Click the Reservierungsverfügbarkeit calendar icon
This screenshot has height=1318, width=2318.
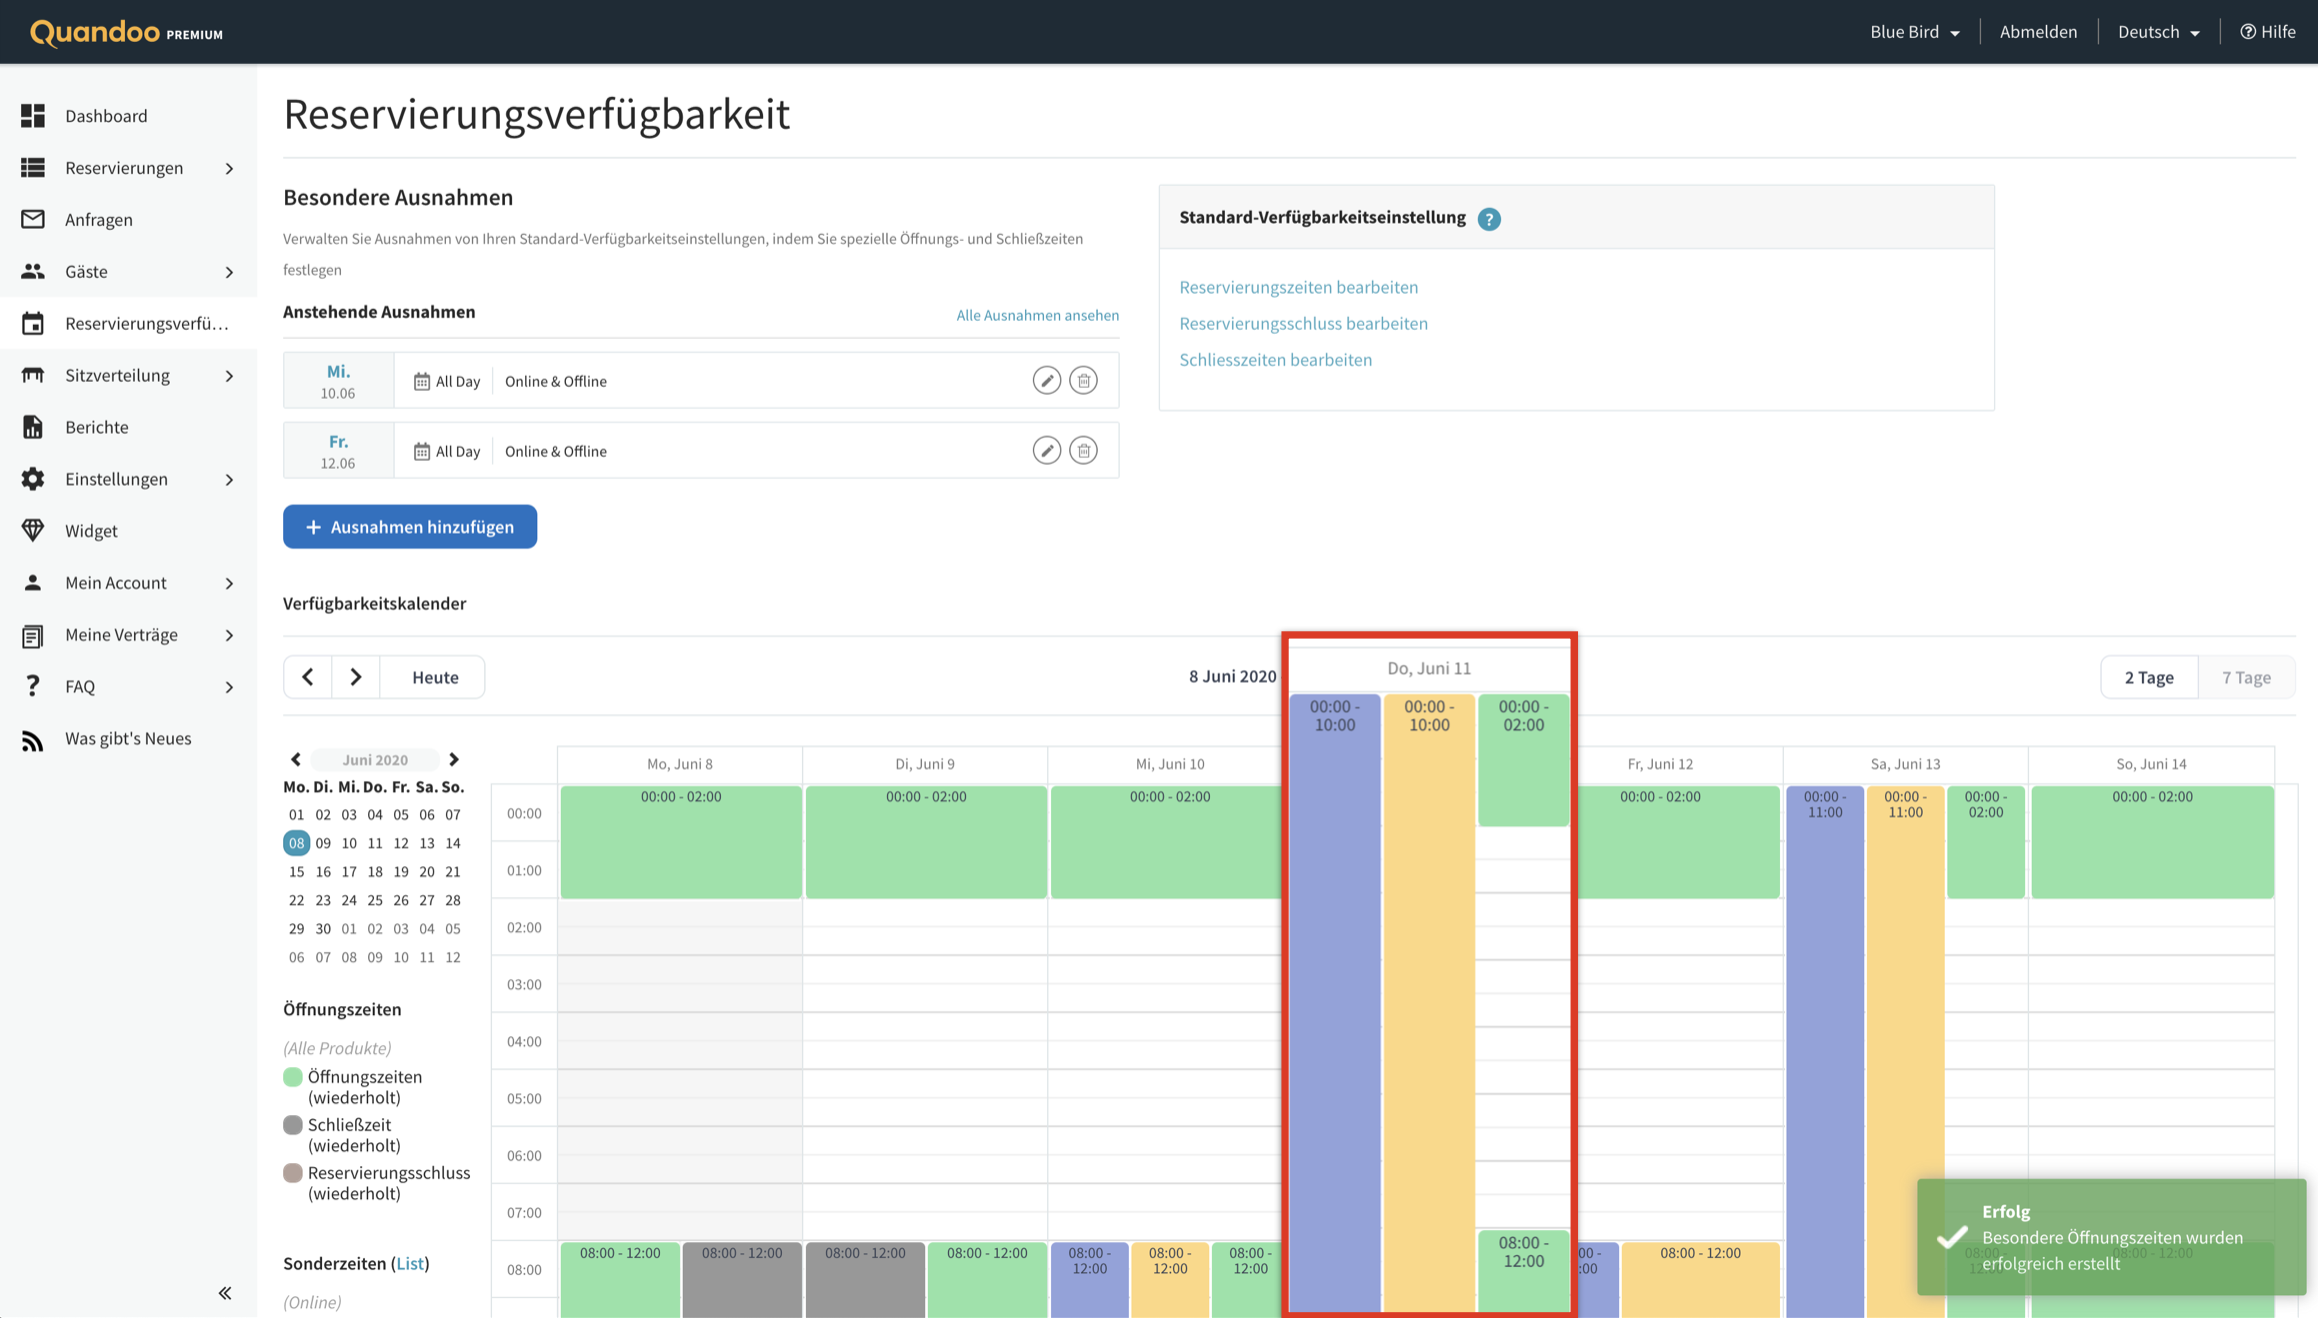33,323
